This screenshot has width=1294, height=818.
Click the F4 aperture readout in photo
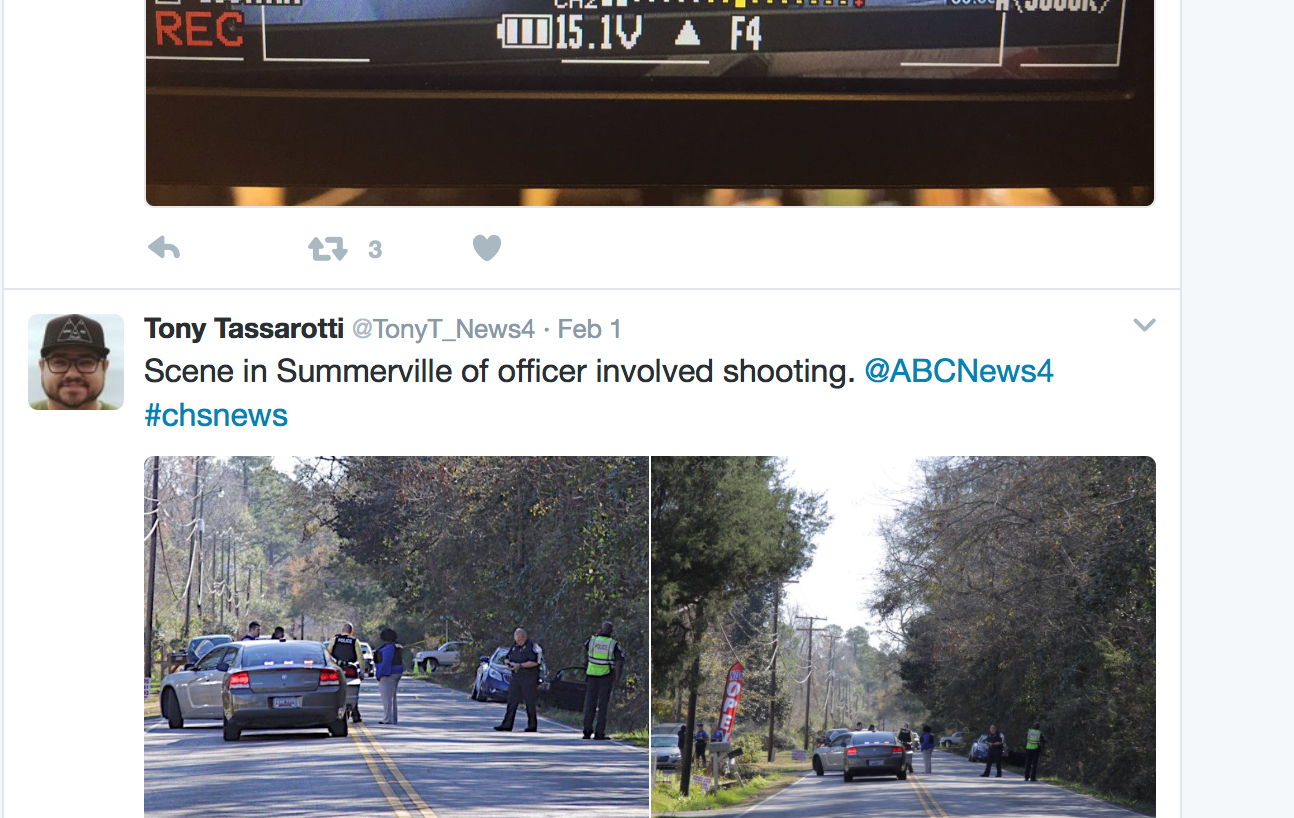pos(746,33)
